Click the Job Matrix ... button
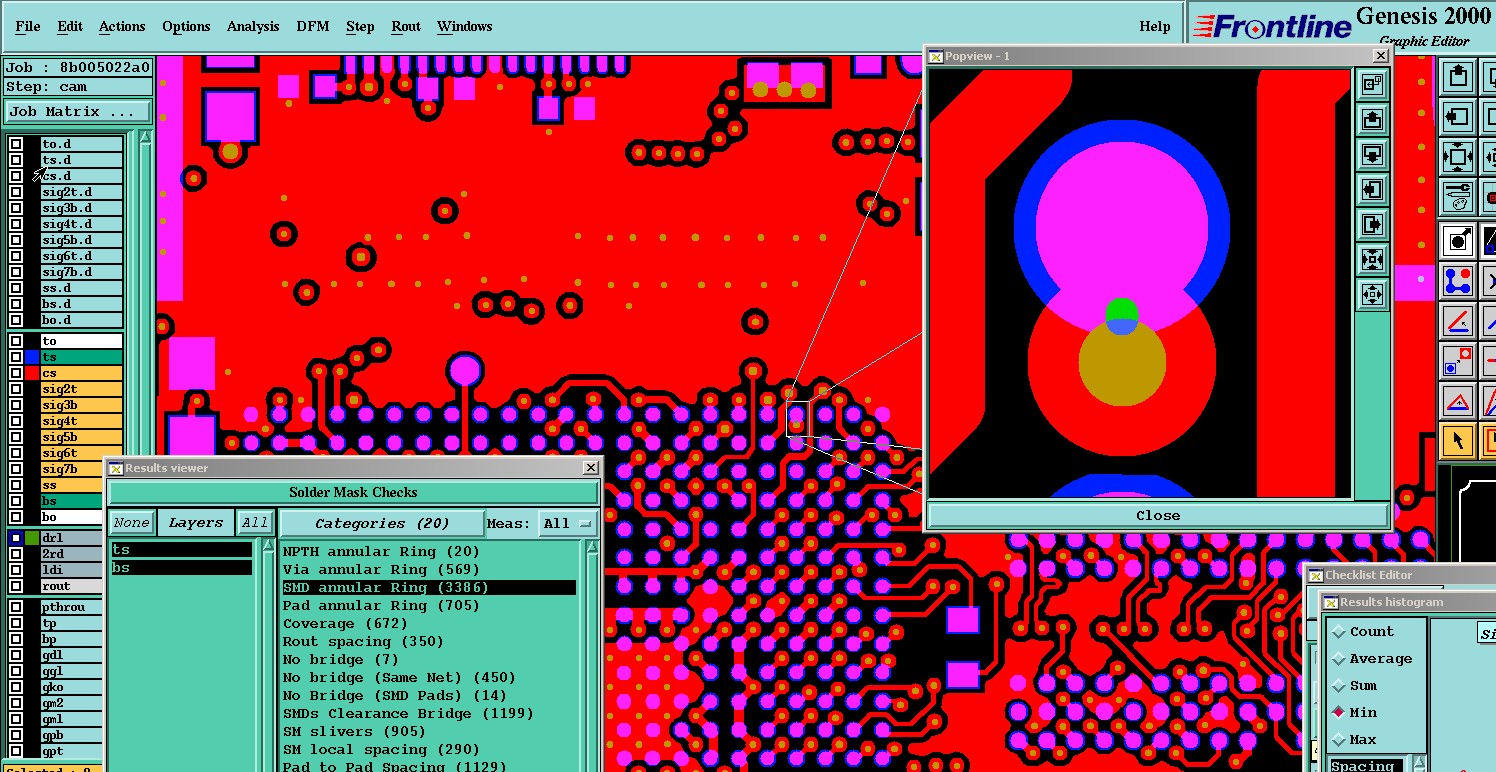 (x=77, y=112)
